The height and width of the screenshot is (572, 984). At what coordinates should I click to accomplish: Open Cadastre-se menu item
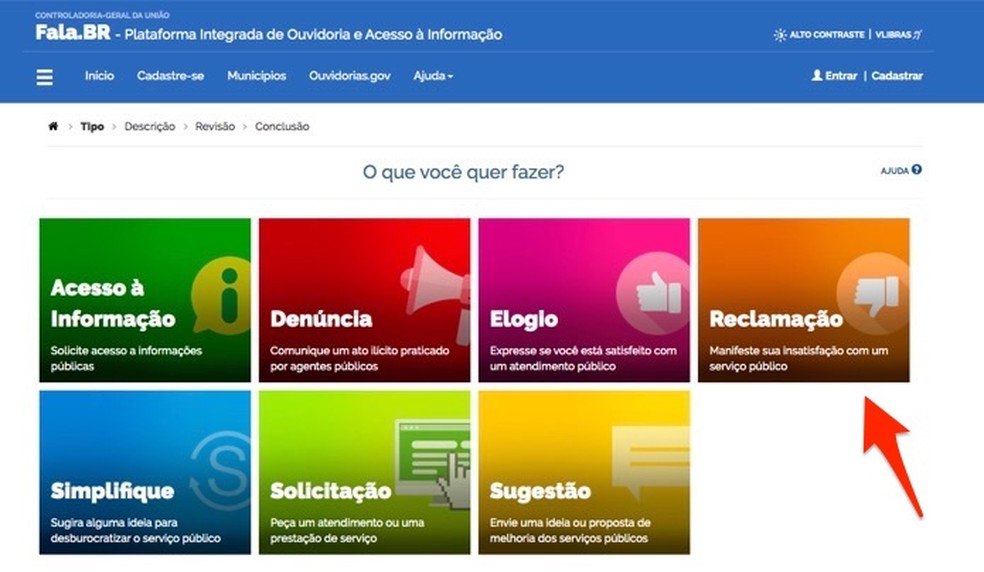click(x=170, y=76)
